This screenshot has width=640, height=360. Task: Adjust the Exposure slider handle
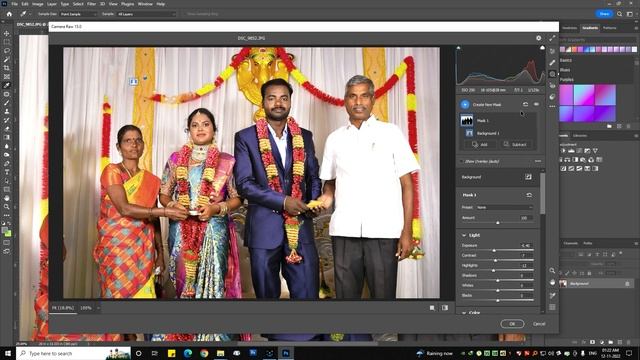pyautogui.click(x=494, y=250)
